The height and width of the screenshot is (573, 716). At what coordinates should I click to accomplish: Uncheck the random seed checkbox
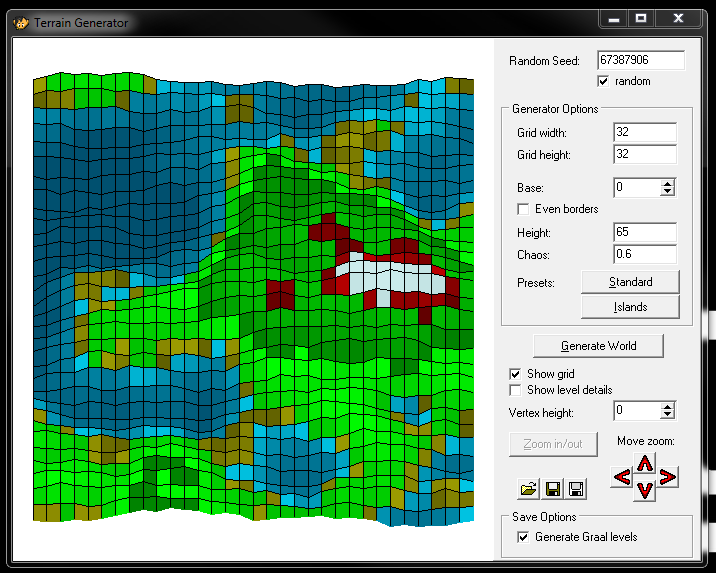tap(603, 81)
